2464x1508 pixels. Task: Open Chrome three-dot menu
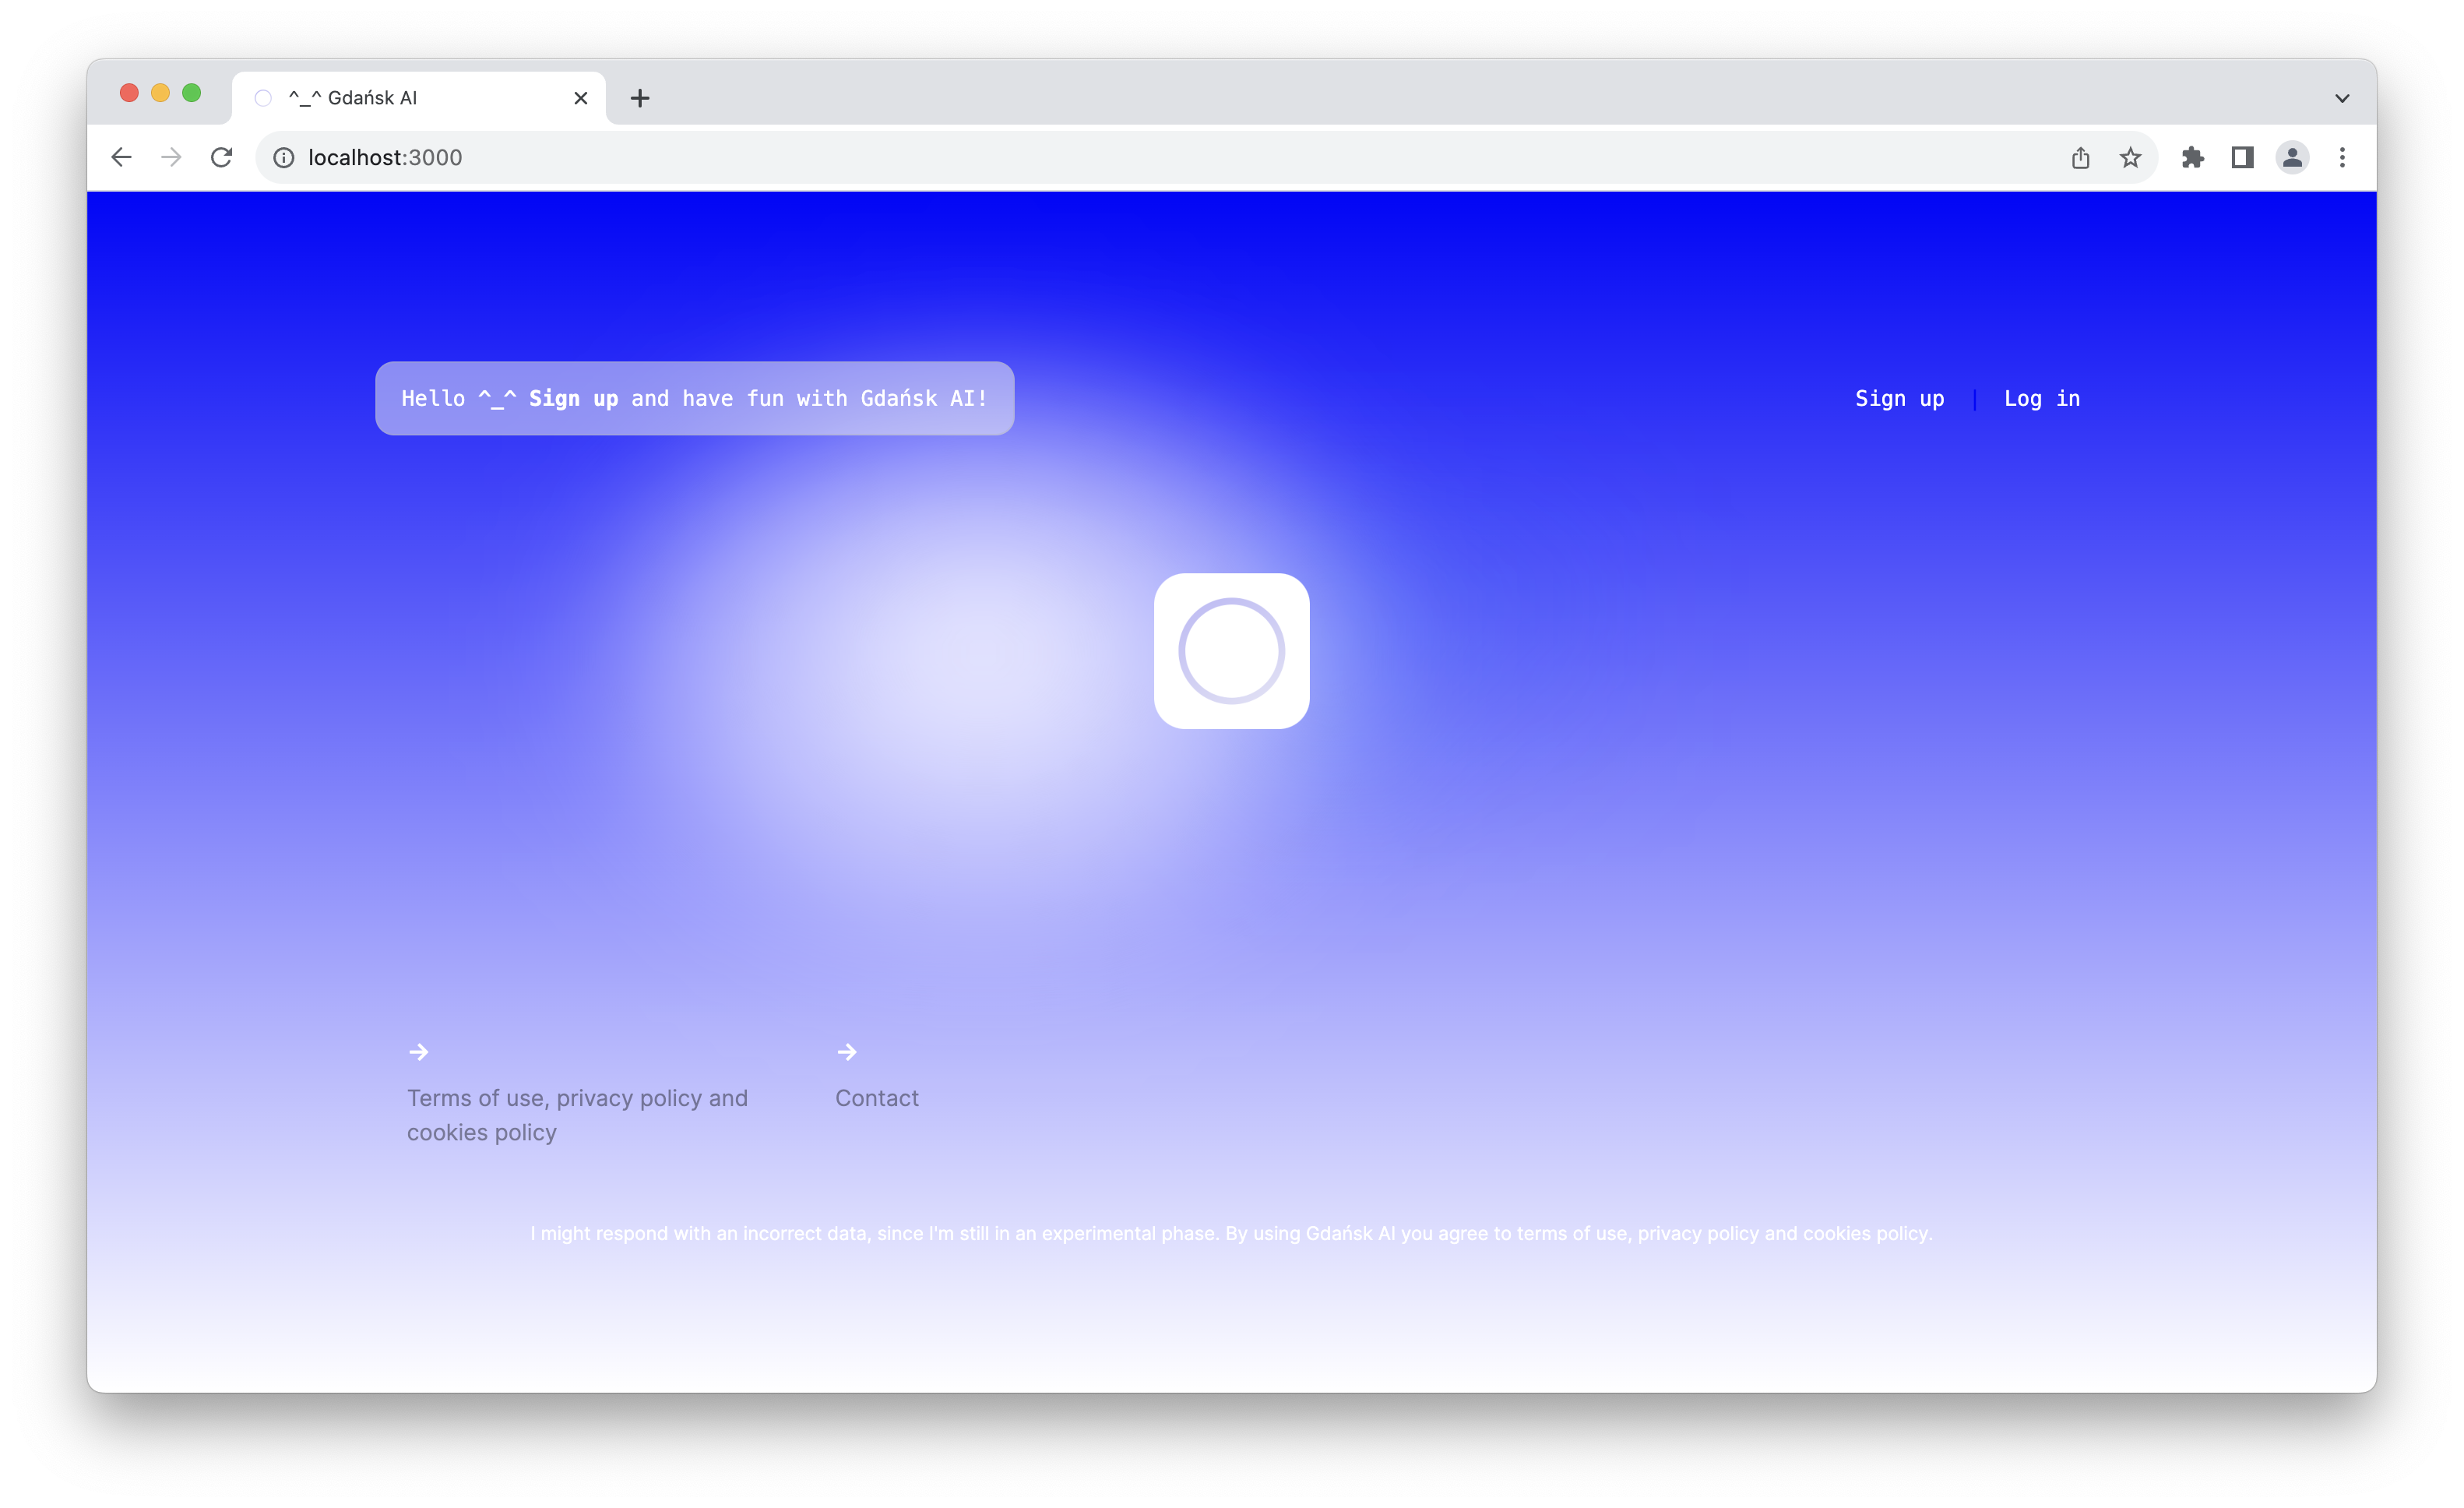click(2342, 157)
